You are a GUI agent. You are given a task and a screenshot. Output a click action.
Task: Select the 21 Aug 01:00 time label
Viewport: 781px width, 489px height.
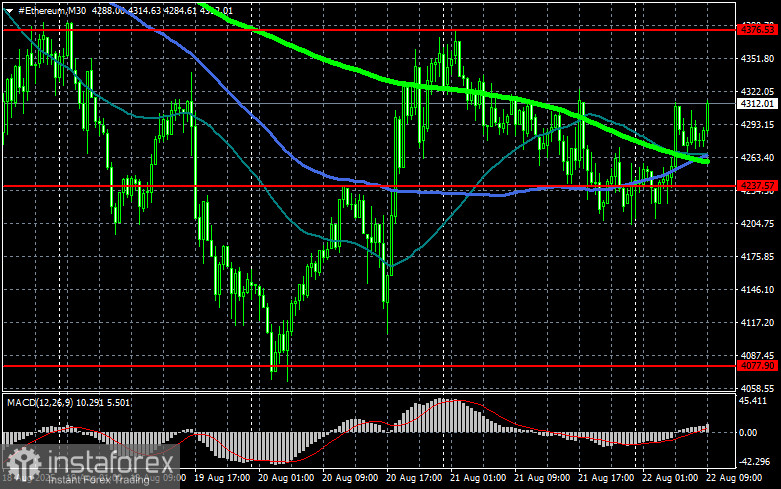[478, 478]
